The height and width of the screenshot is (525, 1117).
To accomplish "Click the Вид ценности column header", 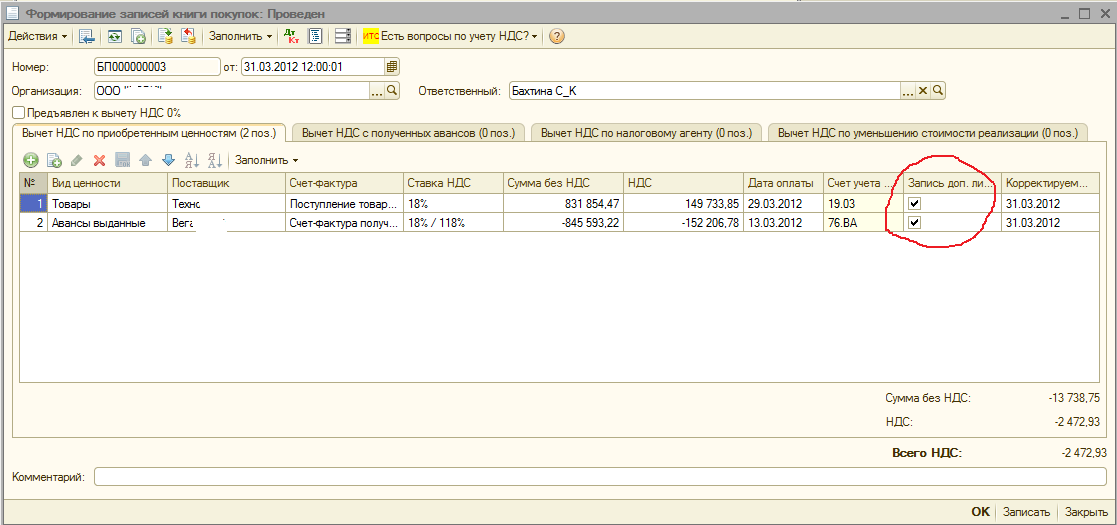I will [x=107, y=184].
